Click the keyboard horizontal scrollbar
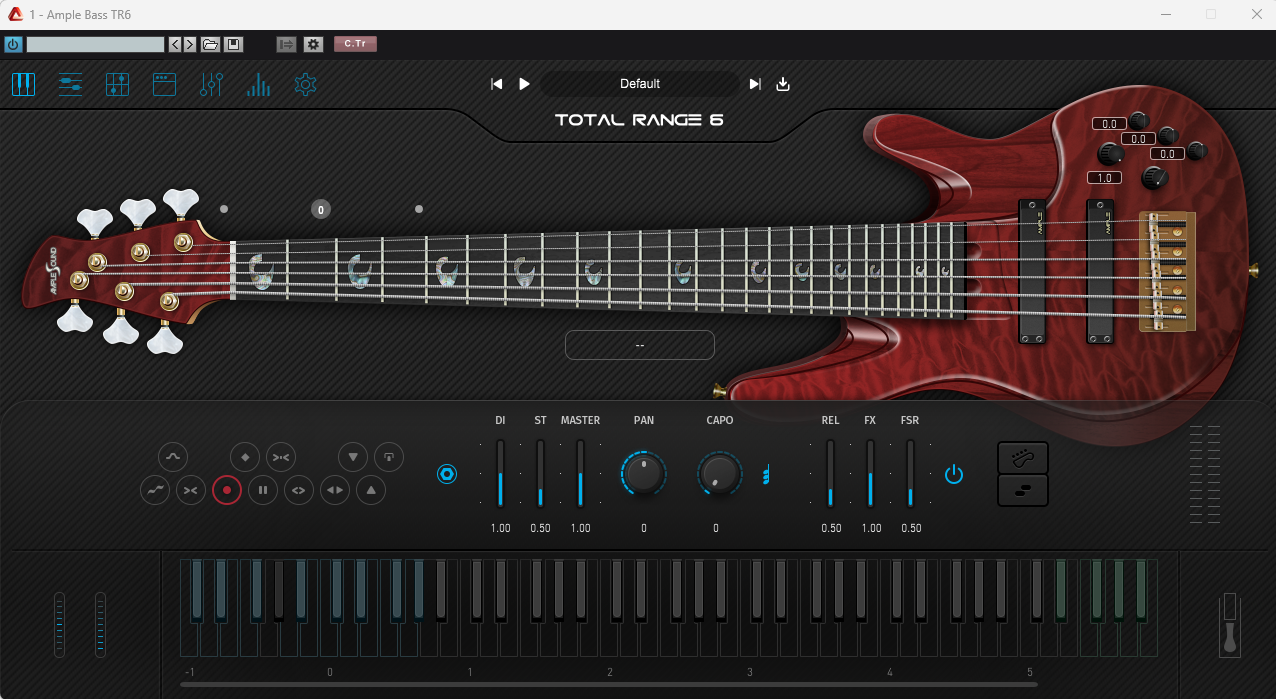The image size is (1276, 699). (x=609, y=685)
